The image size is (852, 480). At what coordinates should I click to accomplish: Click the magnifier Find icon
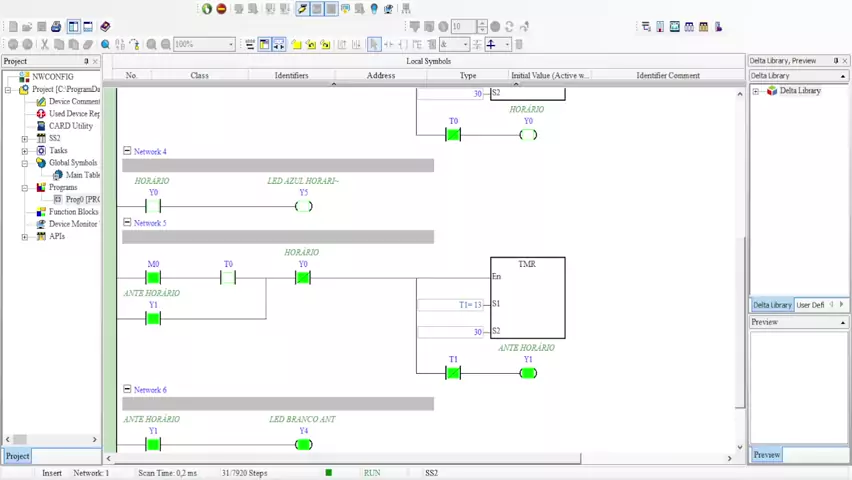click(x=106, y=44)
